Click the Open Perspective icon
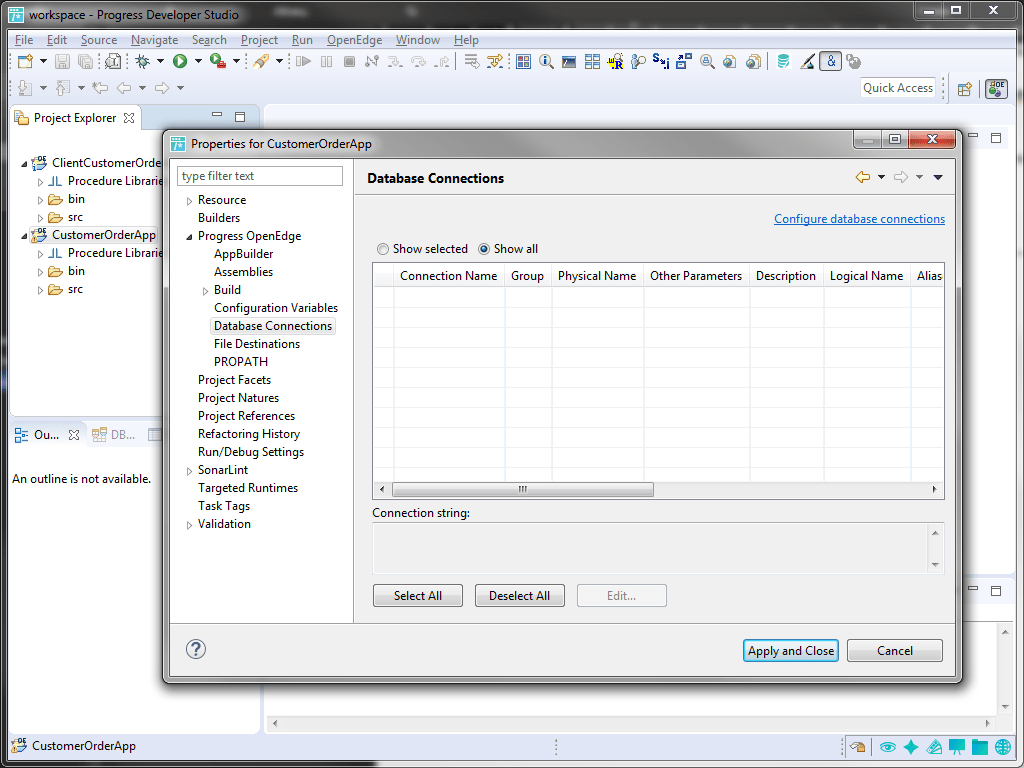Image resolution: width=1024 pixels, height=768 pixels. (x=965, y=88)
